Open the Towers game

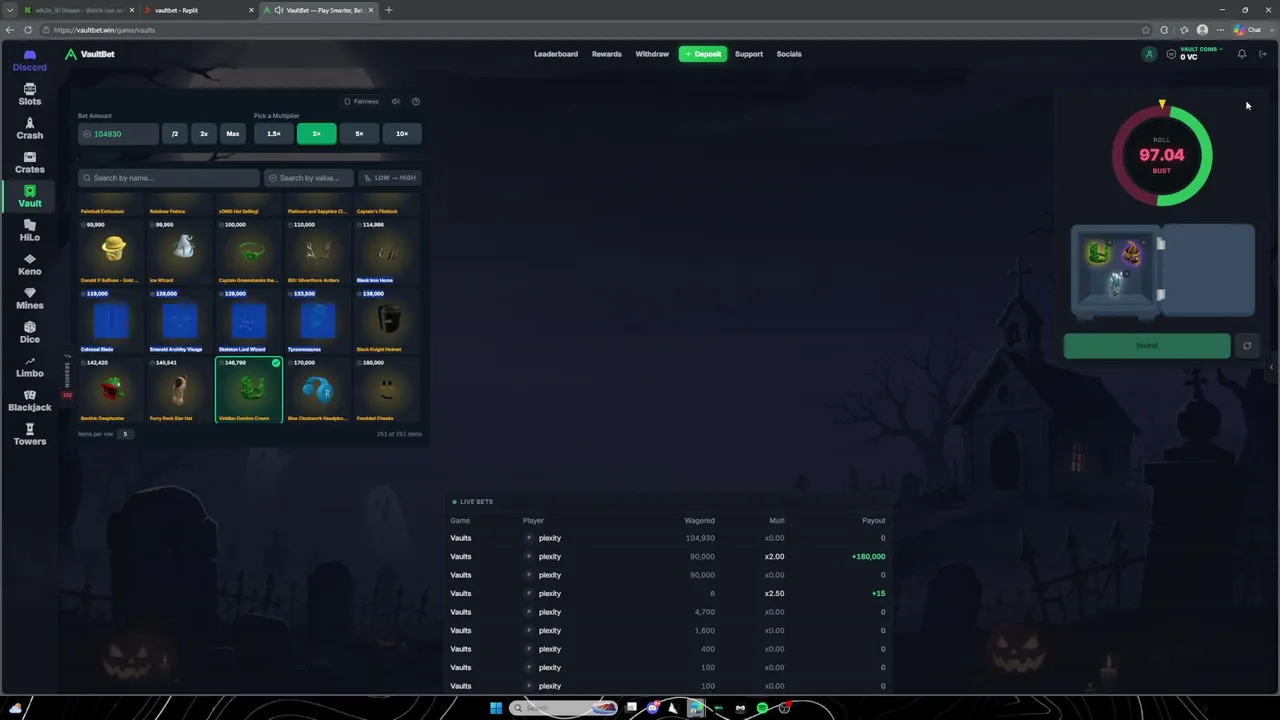coord(30,434)
